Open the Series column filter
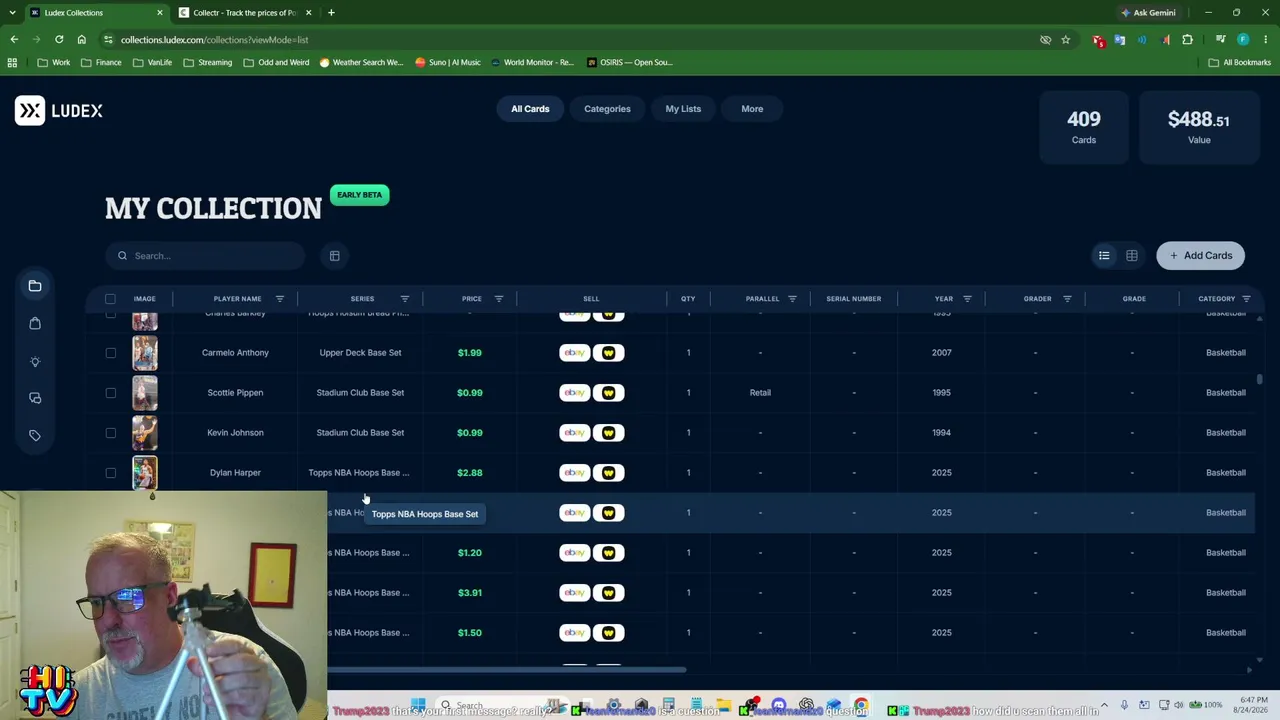This screenshot has width=1280, height=720. click(x=405, y=299)
